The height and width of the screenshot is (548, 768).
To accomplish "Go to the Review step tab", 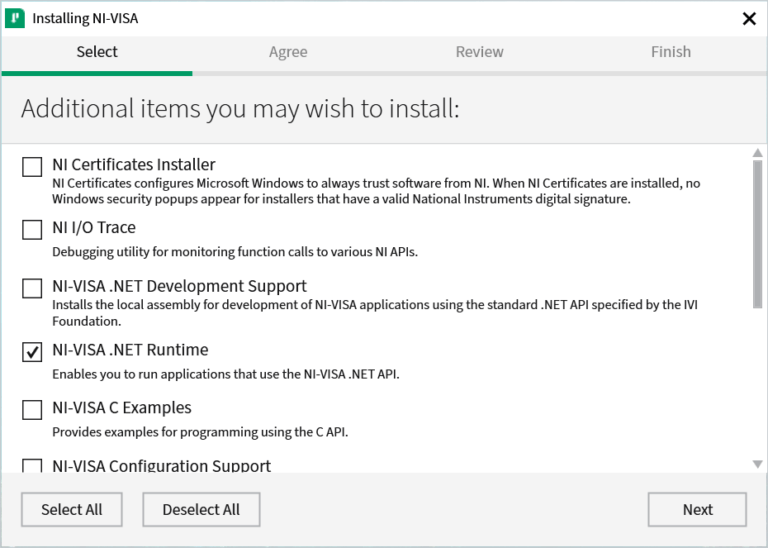I will [x=480, y=52].
